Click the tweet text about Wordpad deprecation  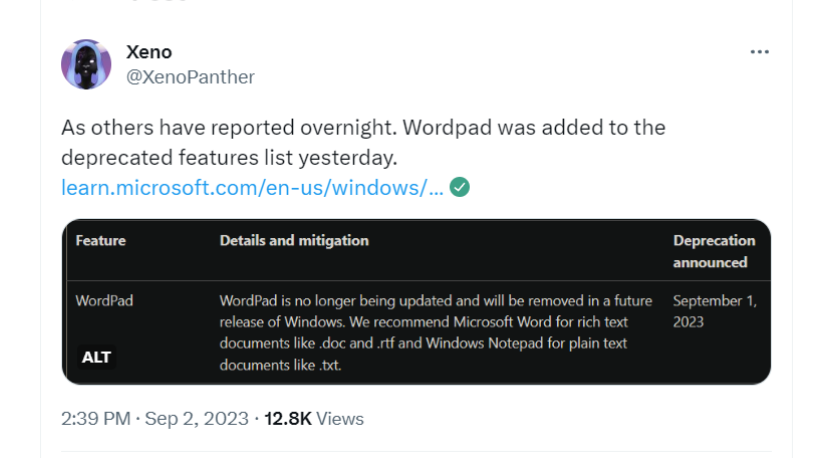363,143
